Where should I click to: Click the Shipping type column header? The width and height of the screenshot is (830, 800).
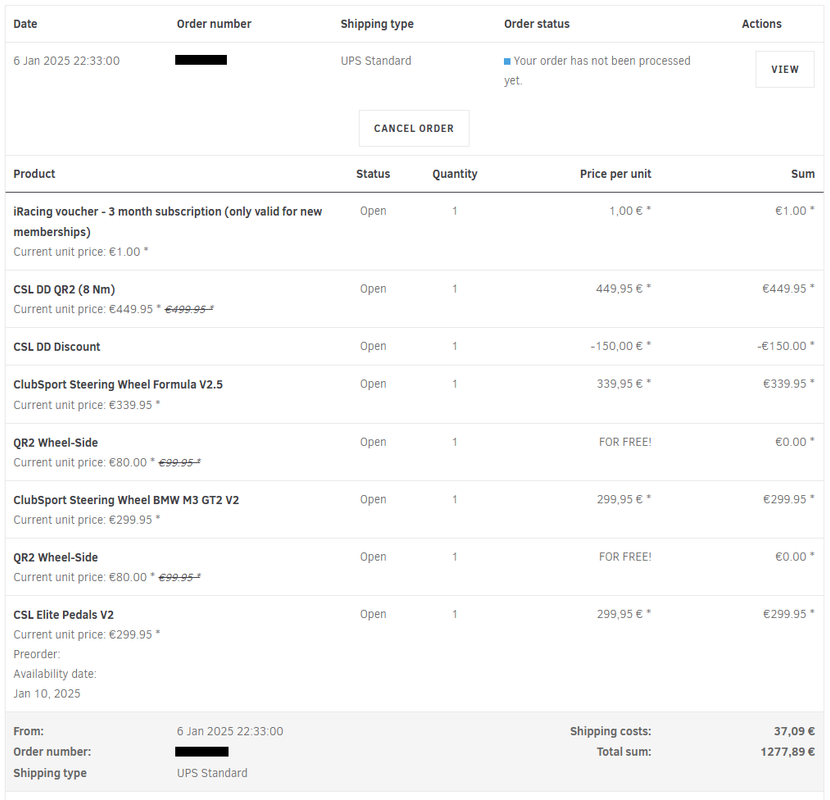377,24
